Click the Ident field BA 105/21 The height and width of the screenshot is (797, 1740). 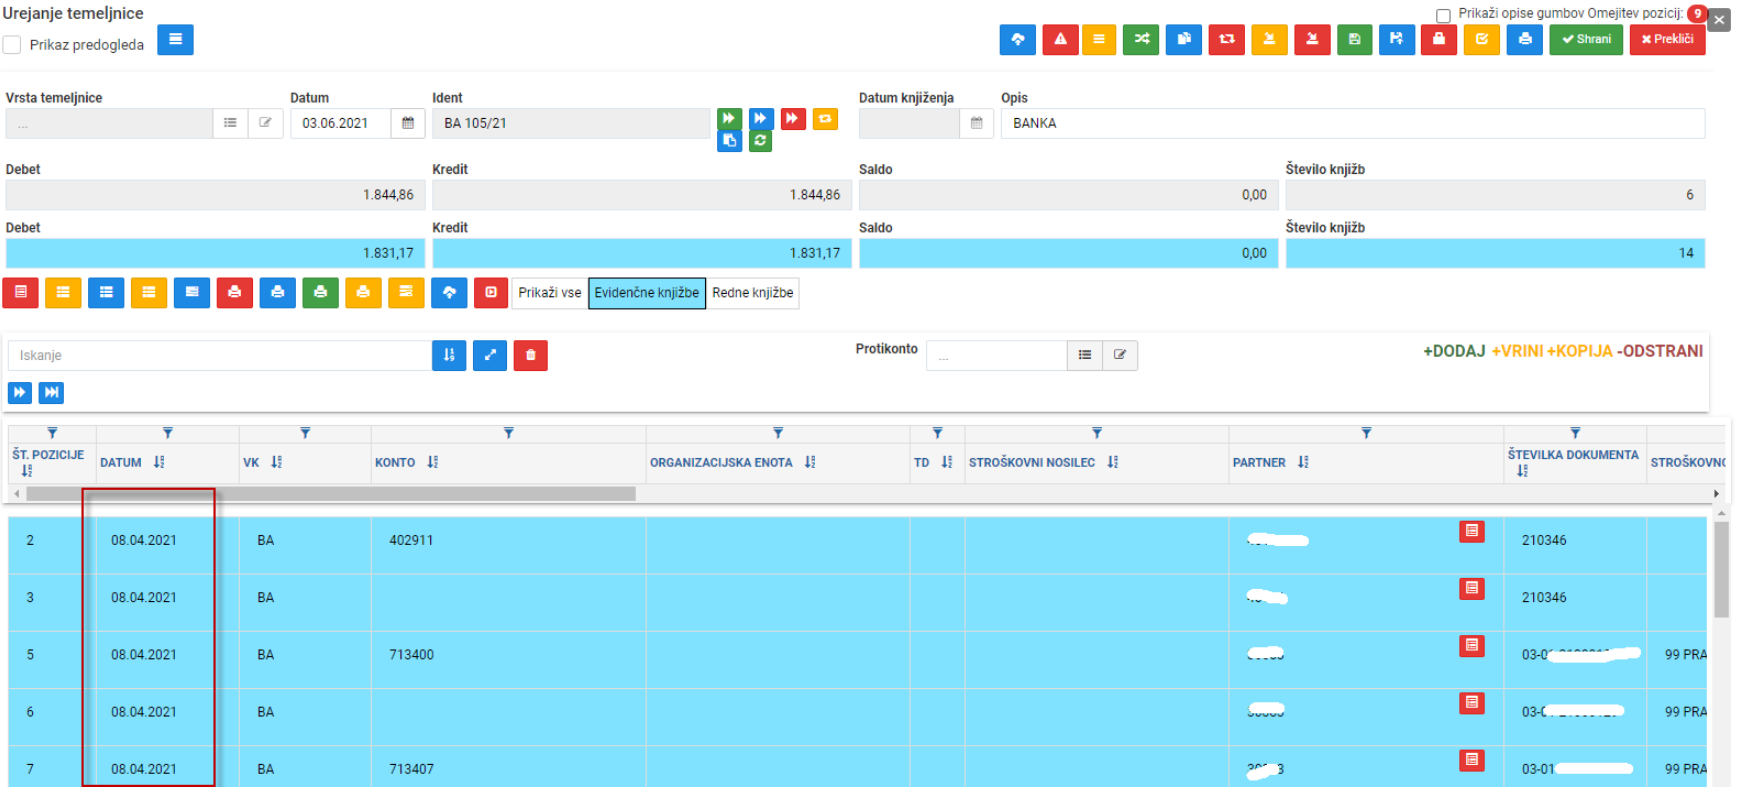click(x=571, y=123)
